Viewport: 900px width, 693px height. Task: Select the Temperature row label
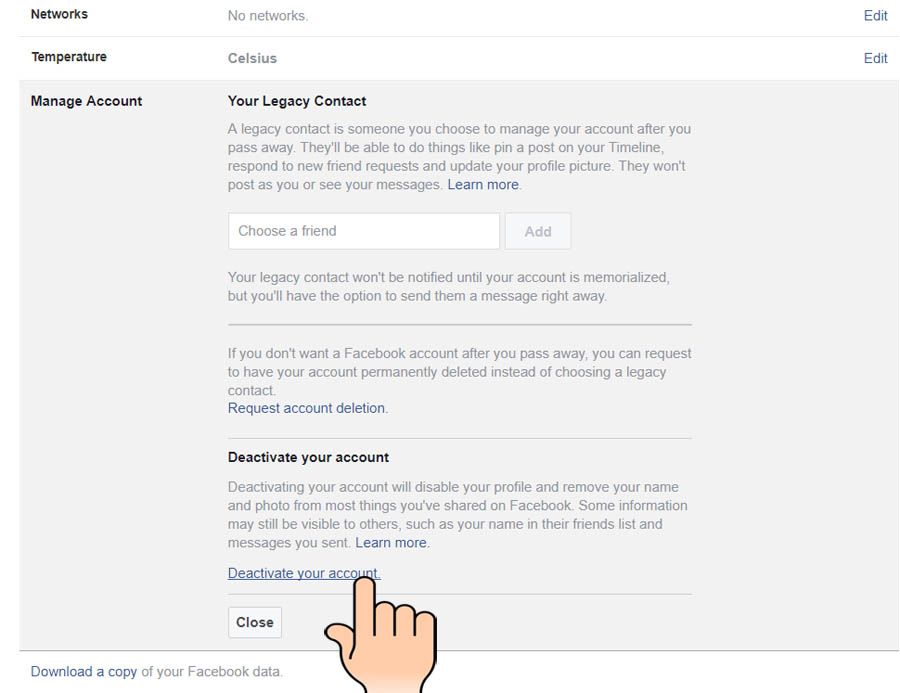[x=69, y=57]
